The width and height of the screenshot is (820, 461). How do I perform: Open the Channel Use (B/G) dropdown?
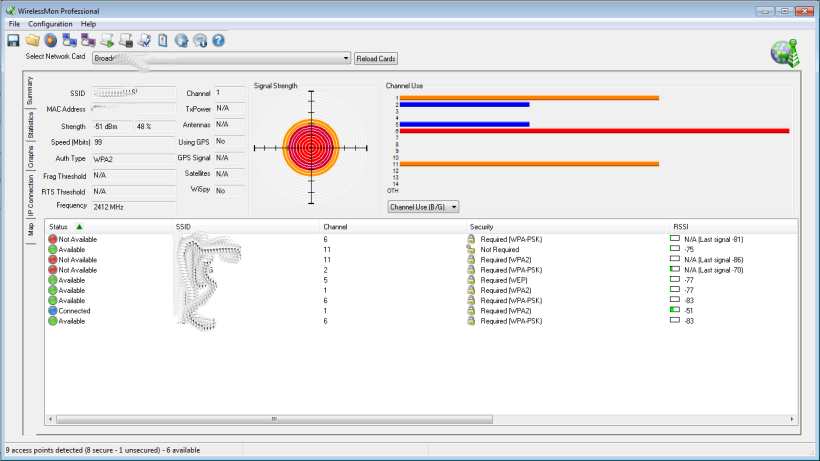[423, 207]
